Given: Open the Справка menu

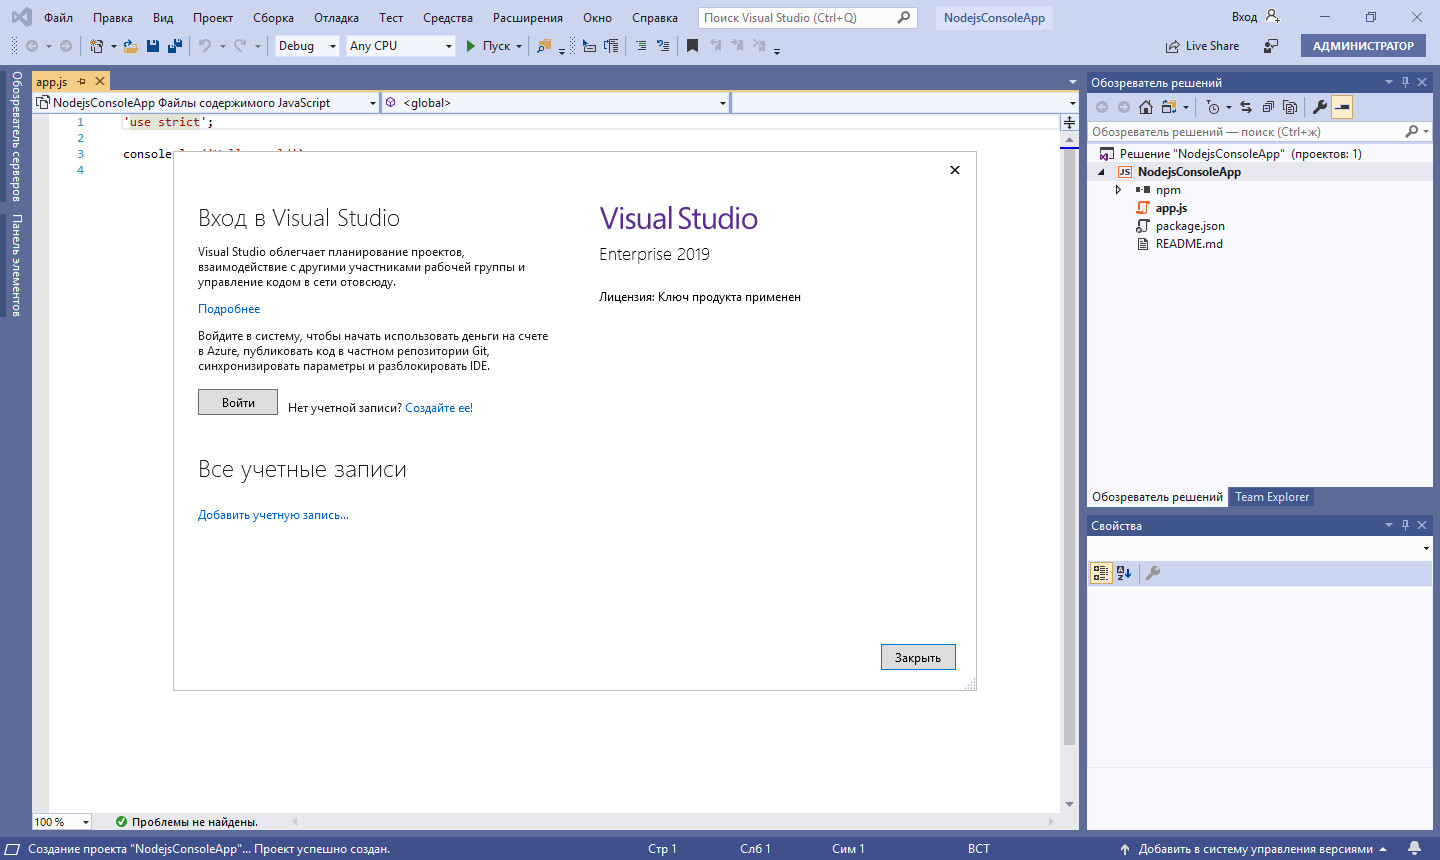Looking at the screenshot, I should [x=655, y=18].
